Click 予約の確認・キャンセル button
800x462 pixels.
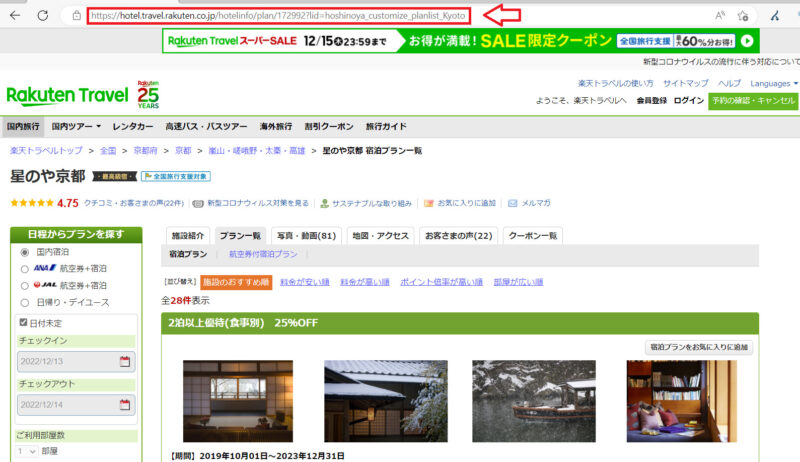click(x=752, y=101)
